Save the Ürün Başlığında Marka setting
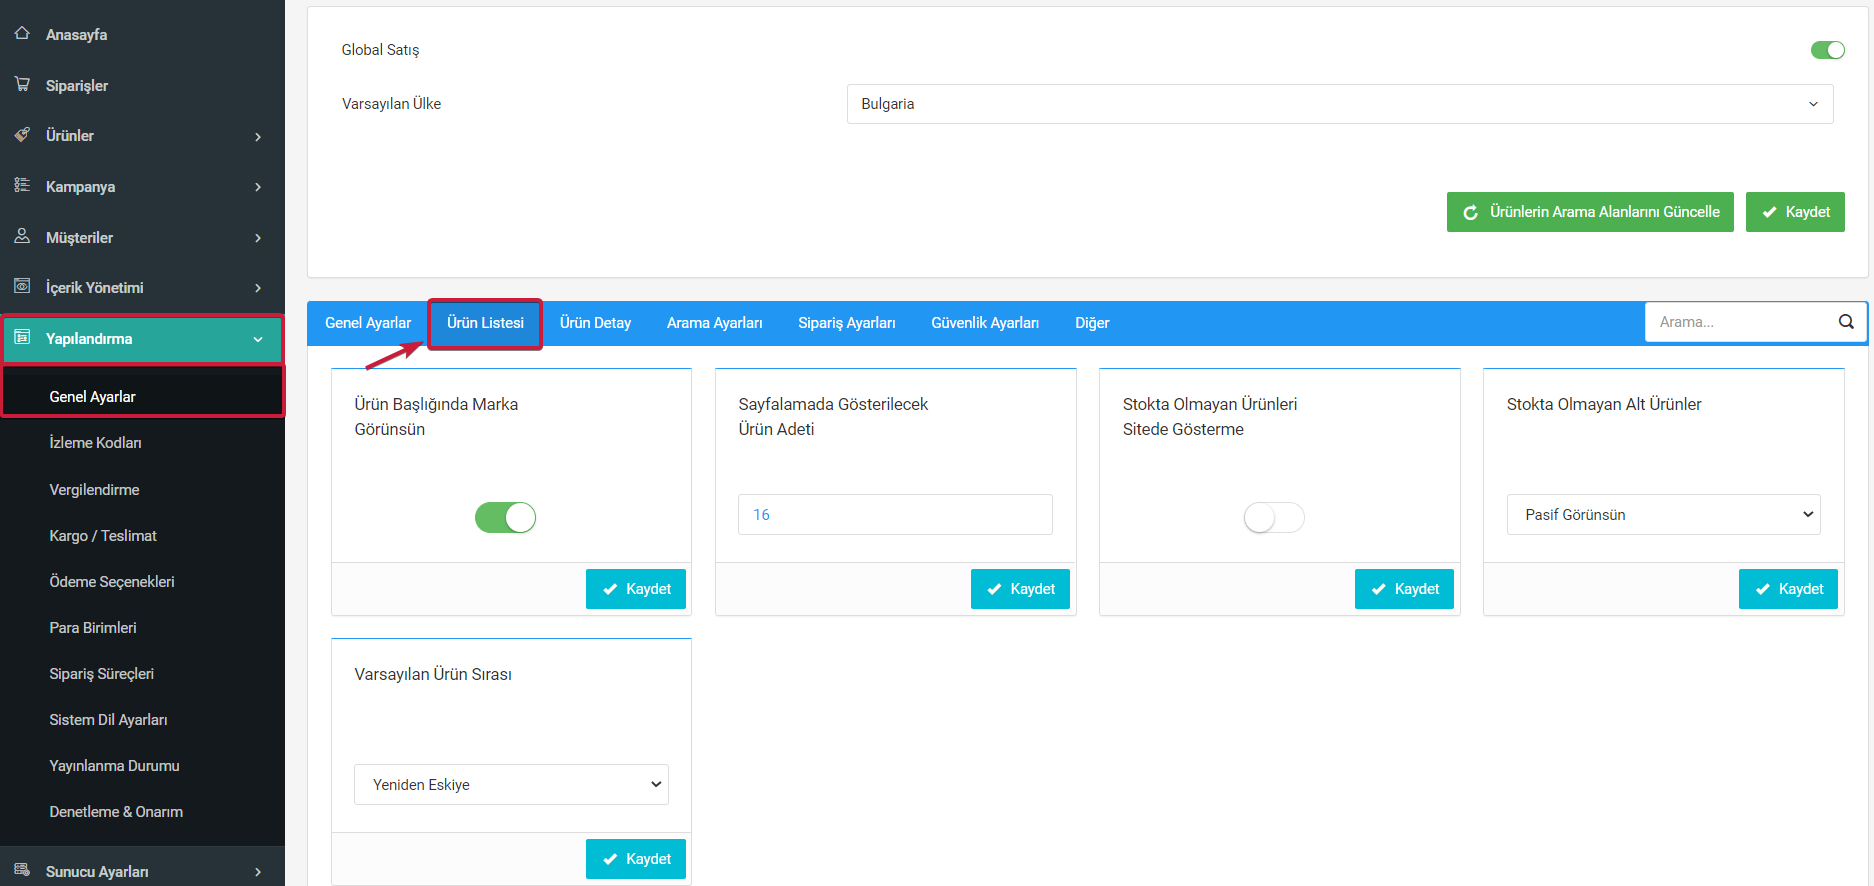The height and width of the screenshot is (886, 1874). click(636, 589)
